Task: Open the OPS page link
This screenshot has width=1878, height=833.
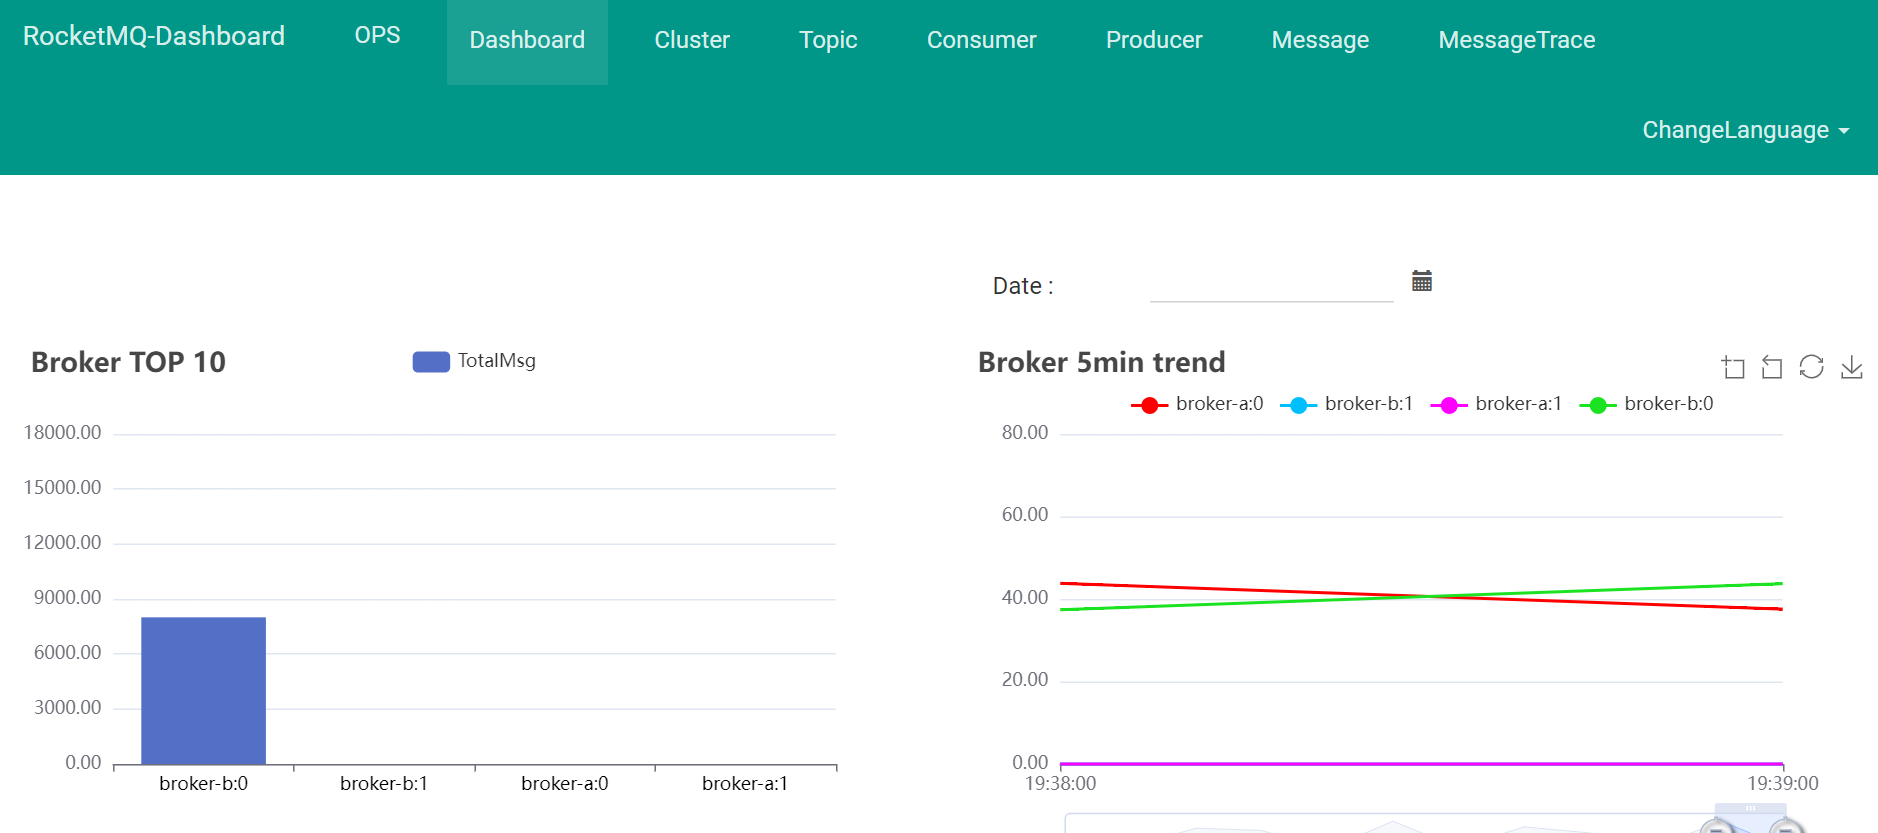Action: pyautogui.click(x=377, y=35)
